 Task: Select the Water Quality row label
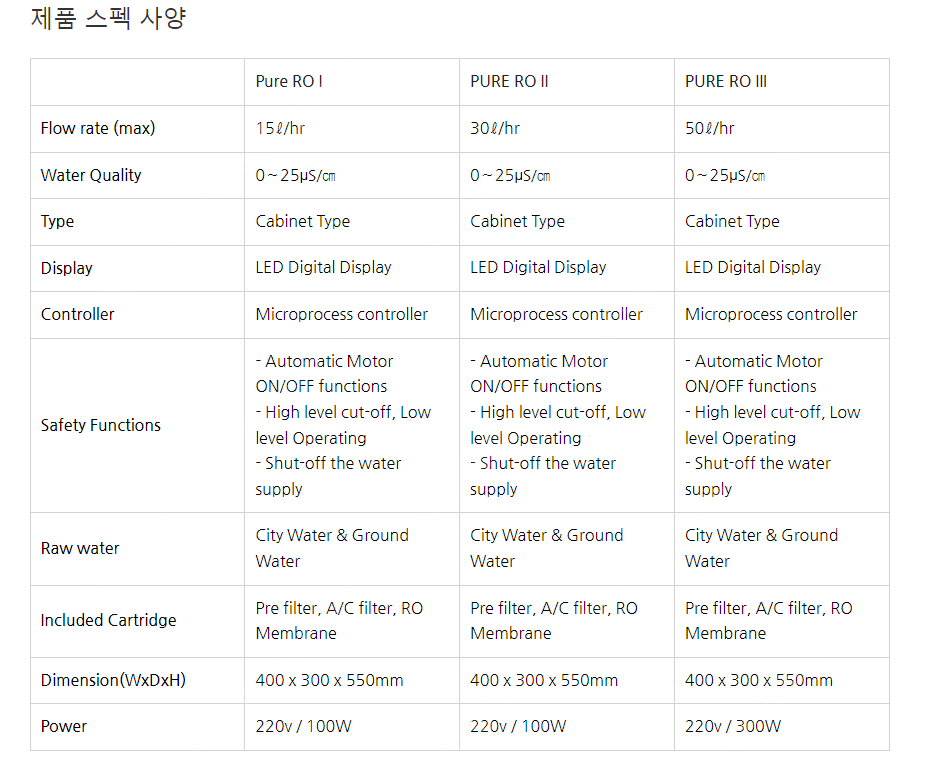[91, 175]
